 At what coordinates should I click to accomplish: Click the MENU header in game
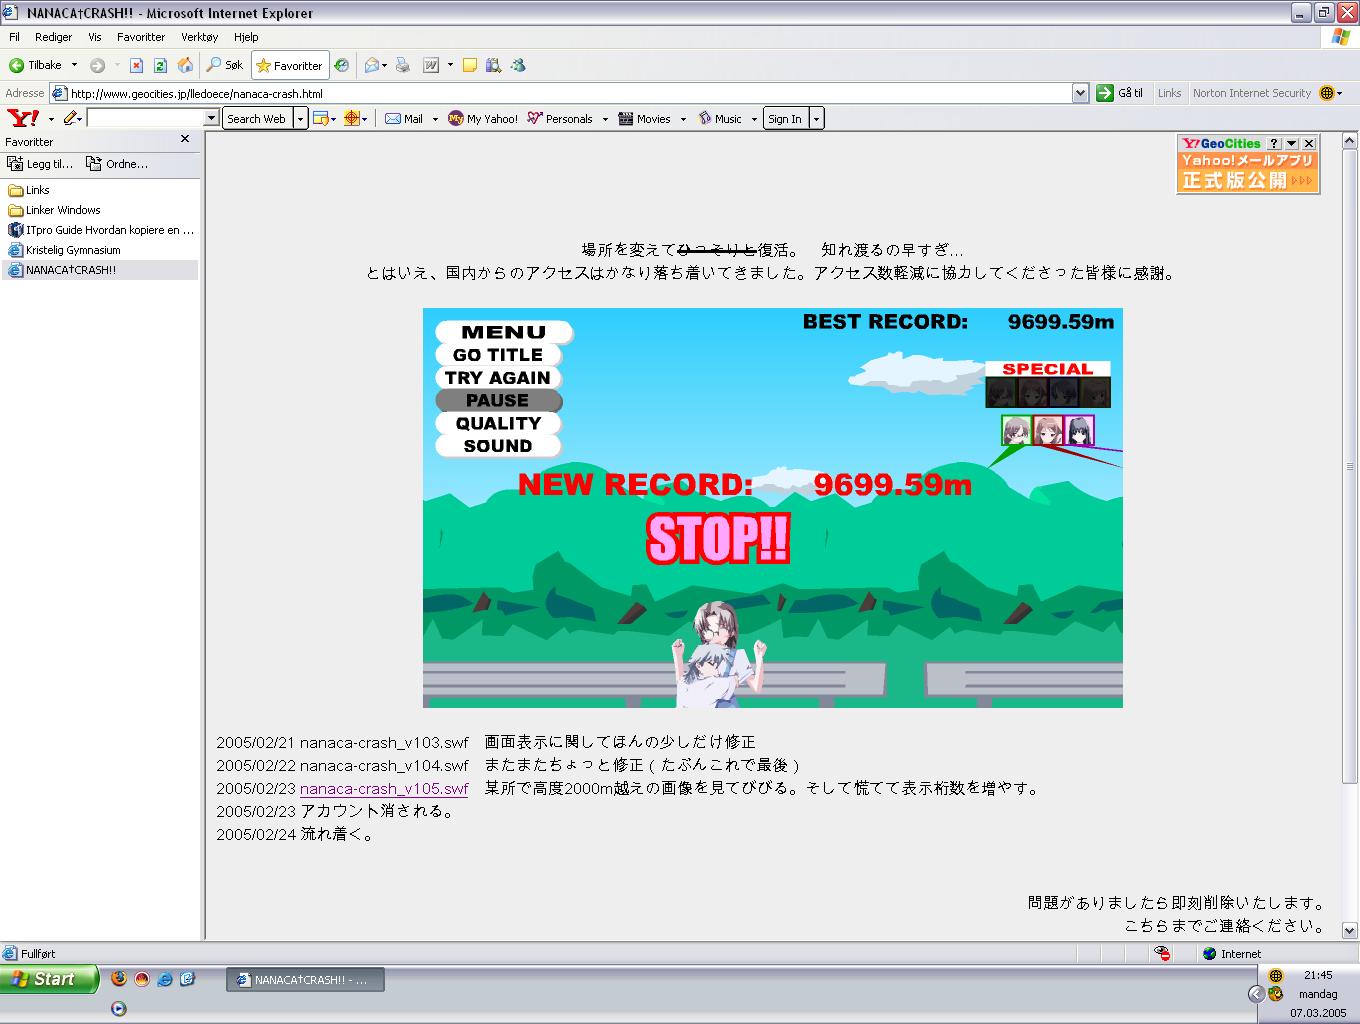coord(504,332)
